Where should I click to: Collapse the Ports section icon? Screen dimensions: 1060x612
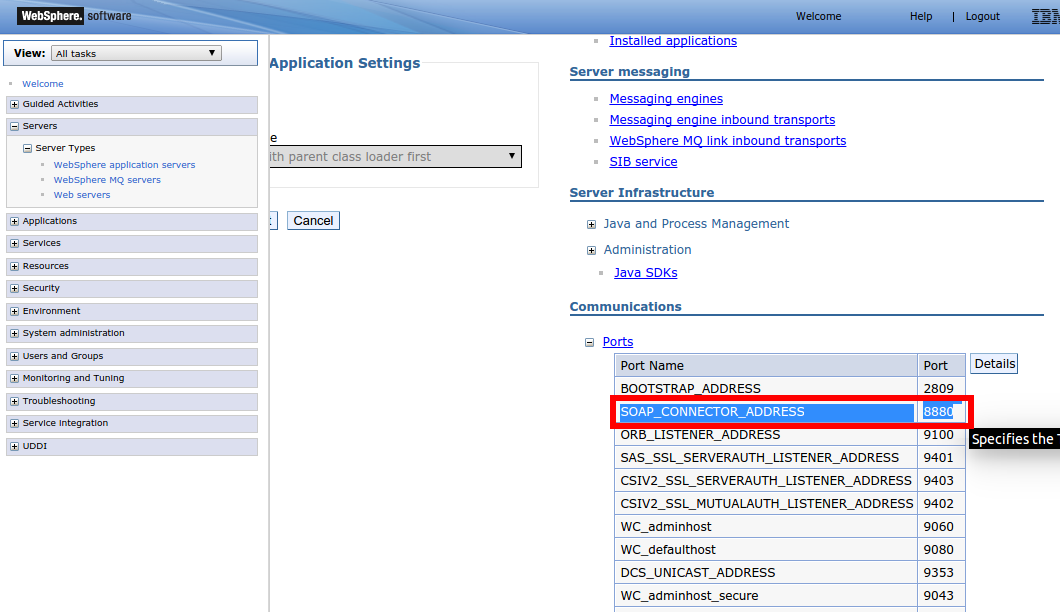coord(589,342)
